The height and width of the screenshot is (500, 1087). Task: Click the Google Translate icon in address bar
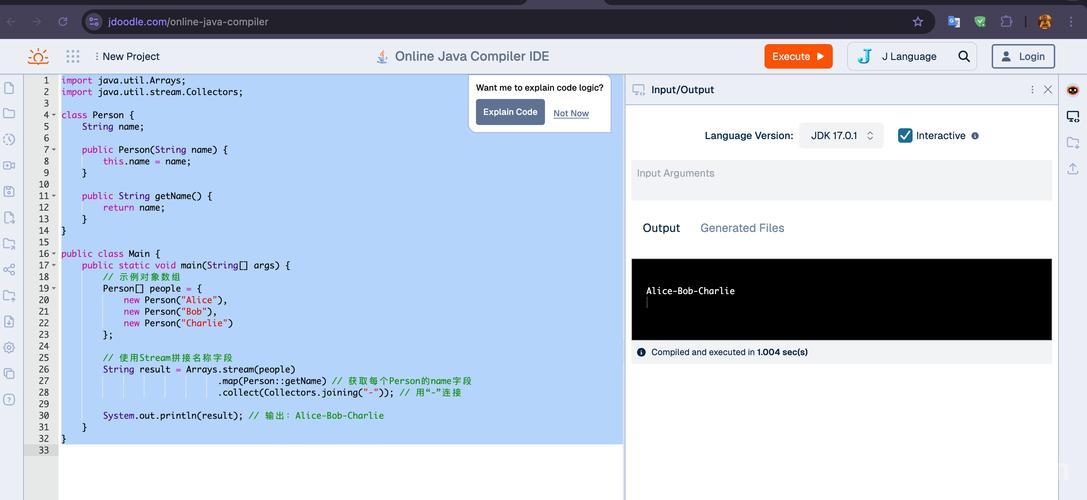pos(954,21)
